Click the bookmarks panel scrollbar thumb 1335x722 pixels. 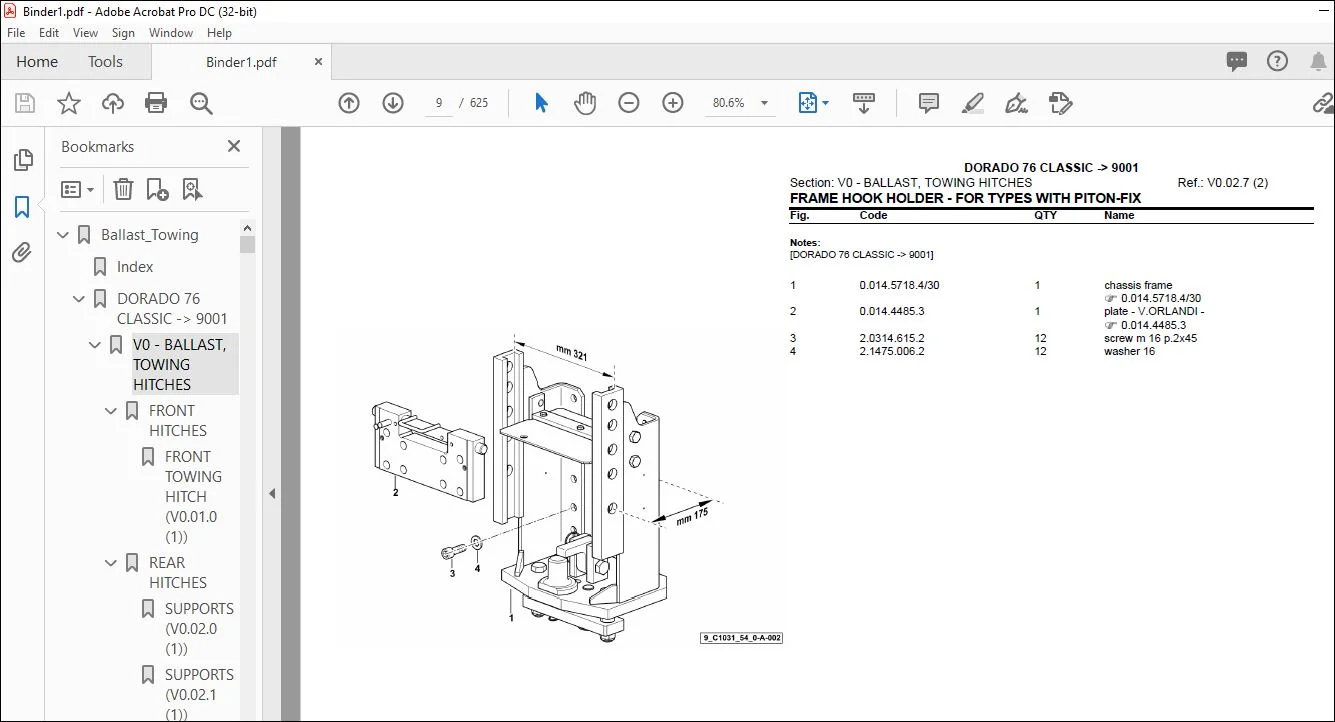point(247,244)
